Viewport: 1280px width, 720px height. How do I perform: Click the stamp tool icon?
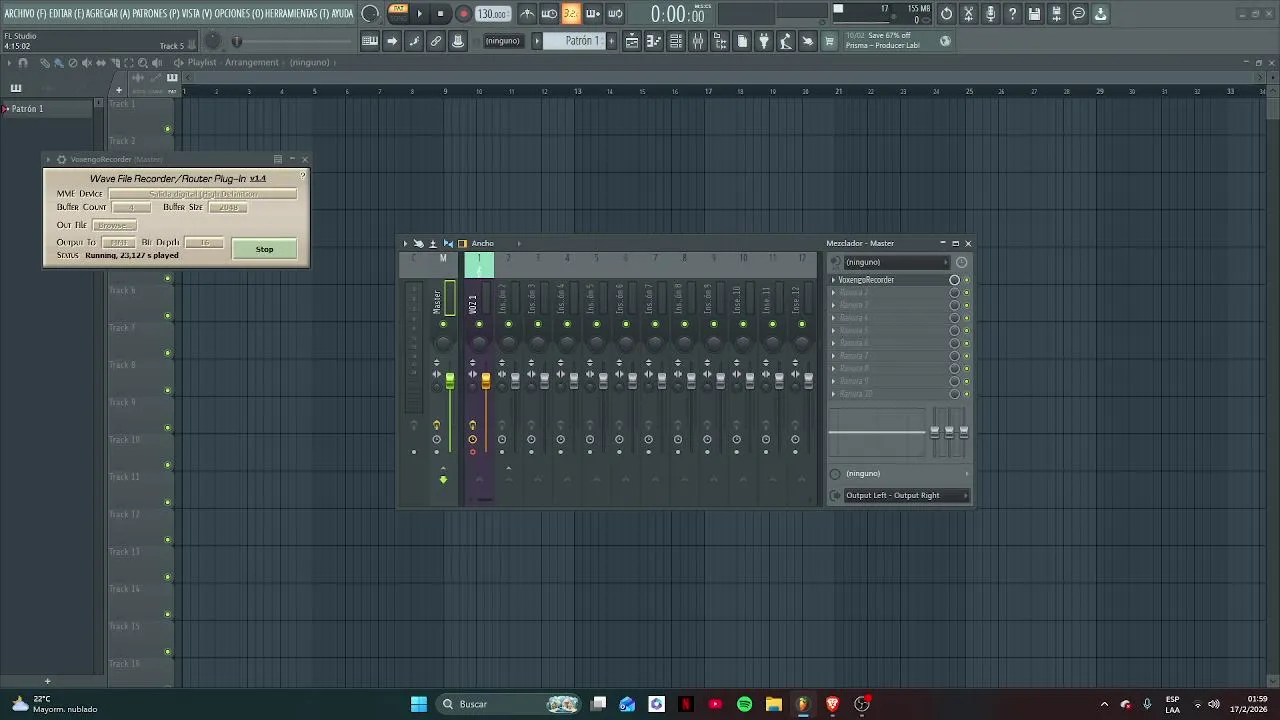point(458,41)
